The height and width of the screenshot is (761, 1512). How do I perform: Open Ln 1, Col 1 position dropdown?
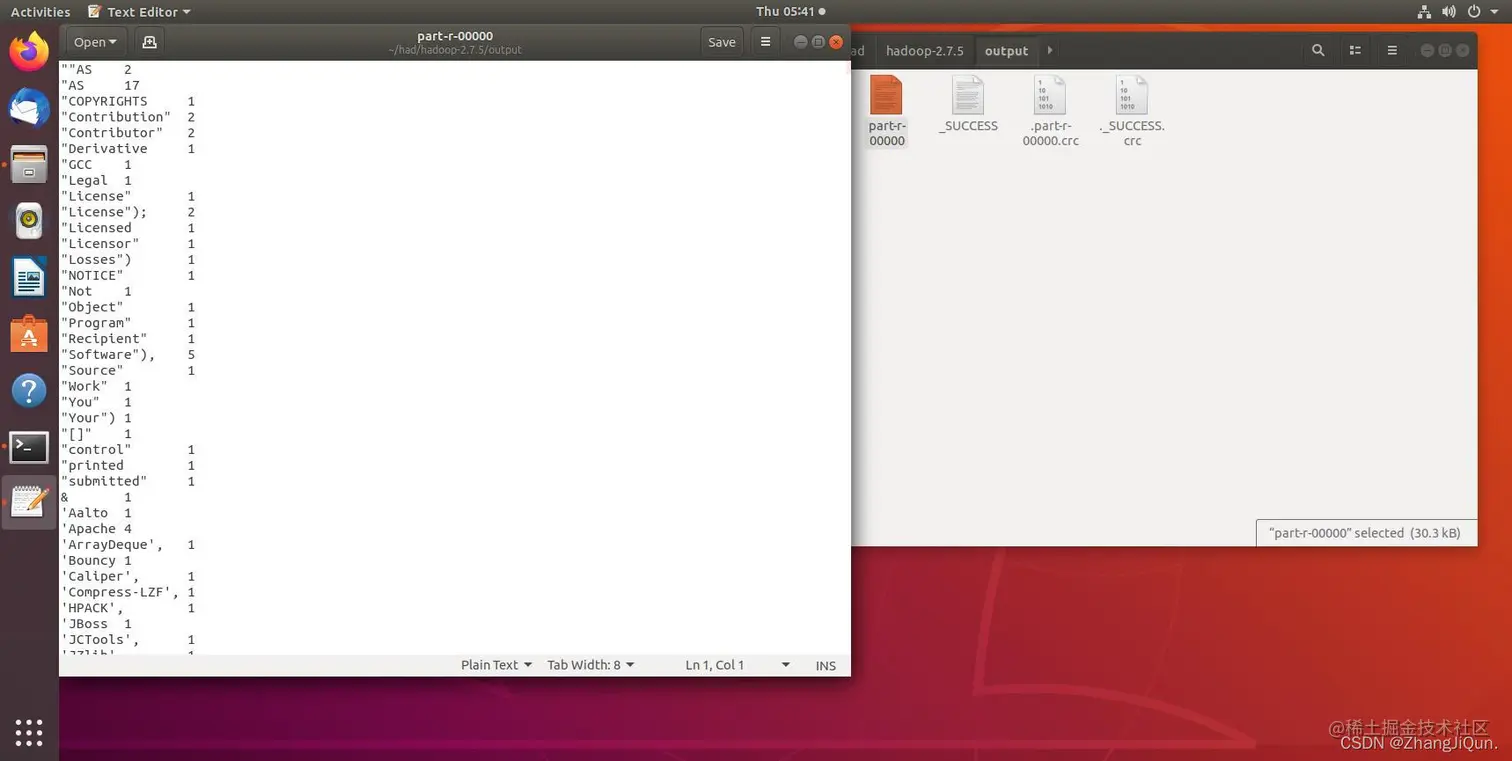738,665
